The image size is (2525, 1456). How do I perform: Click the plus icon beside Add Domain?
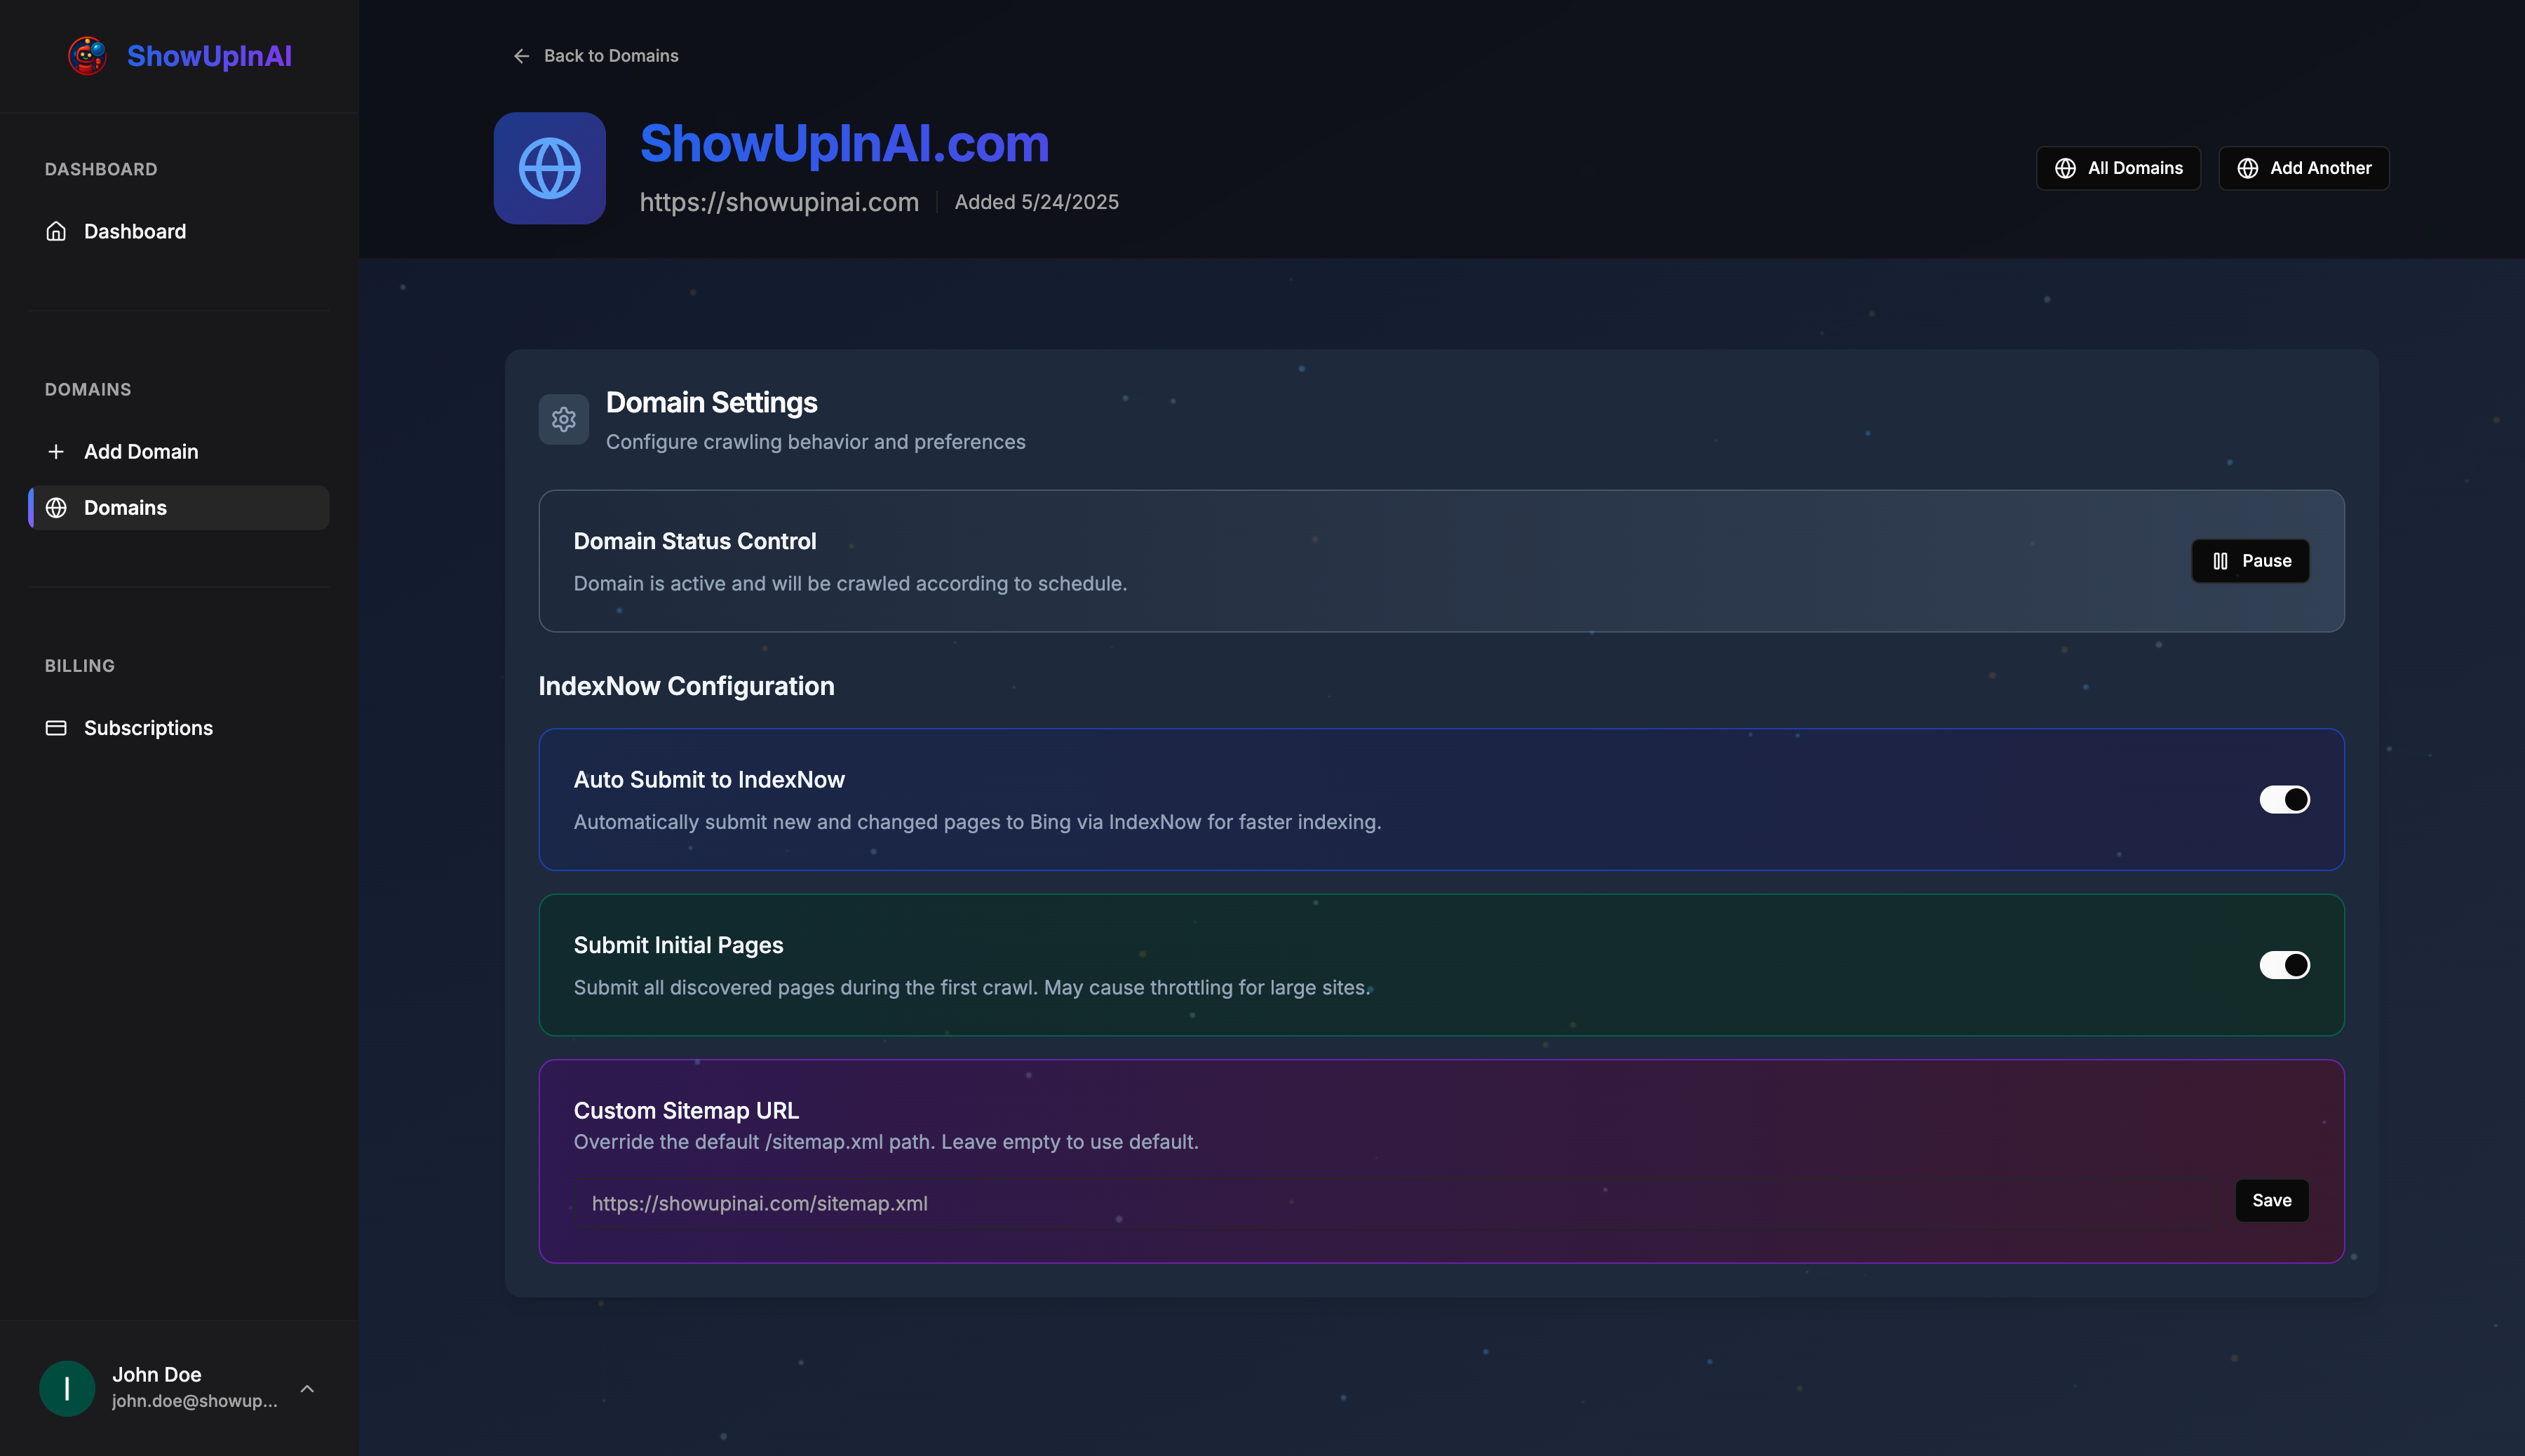pyautogui.click(x=56, y=451)
